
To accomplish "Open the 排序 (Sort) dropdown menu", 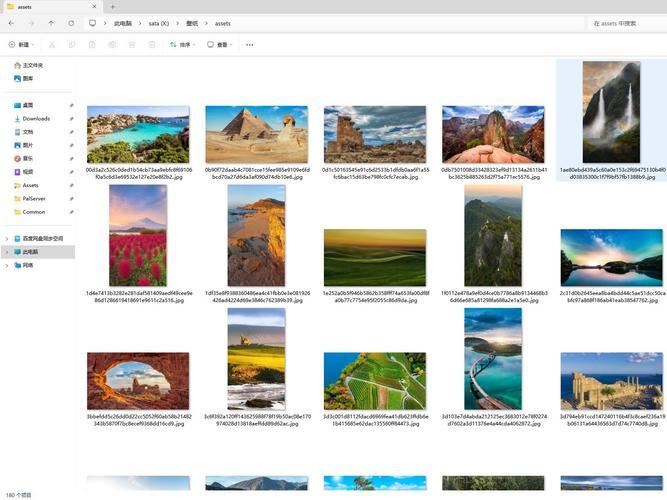I will click(182, 45).
